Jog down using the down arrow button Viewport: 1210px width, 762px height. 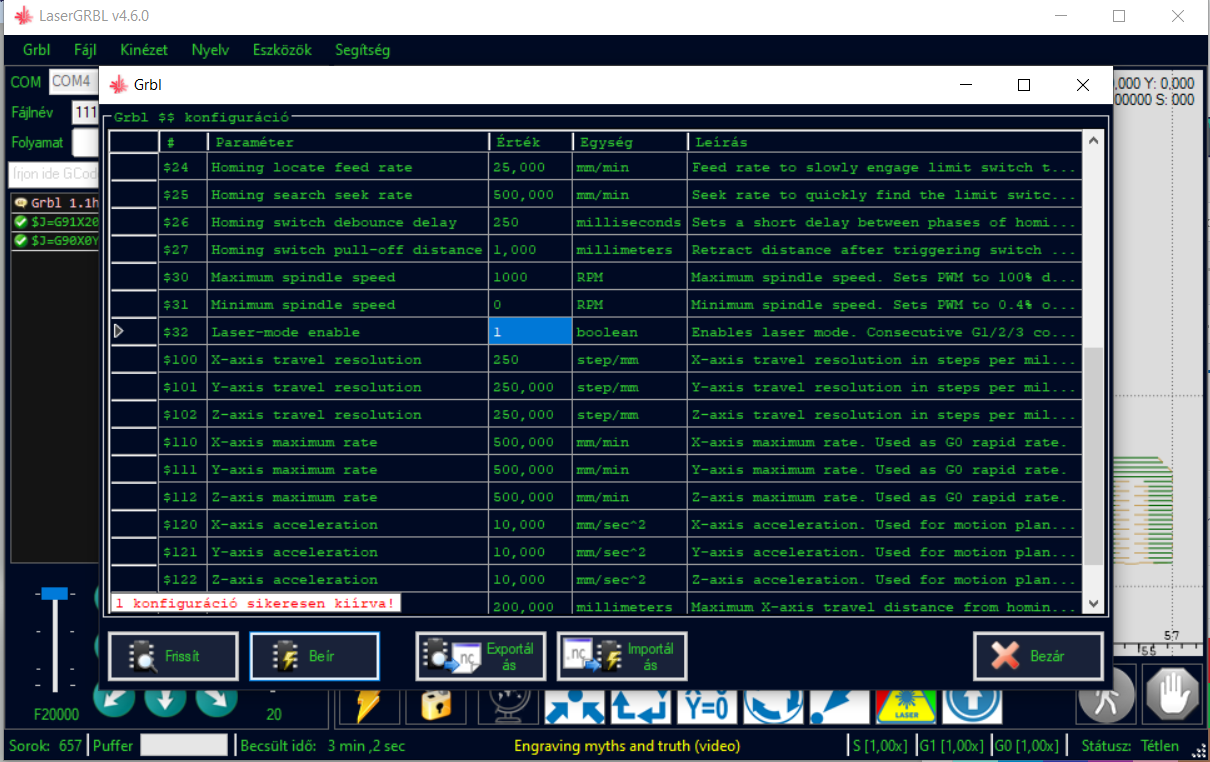(165, 700)
